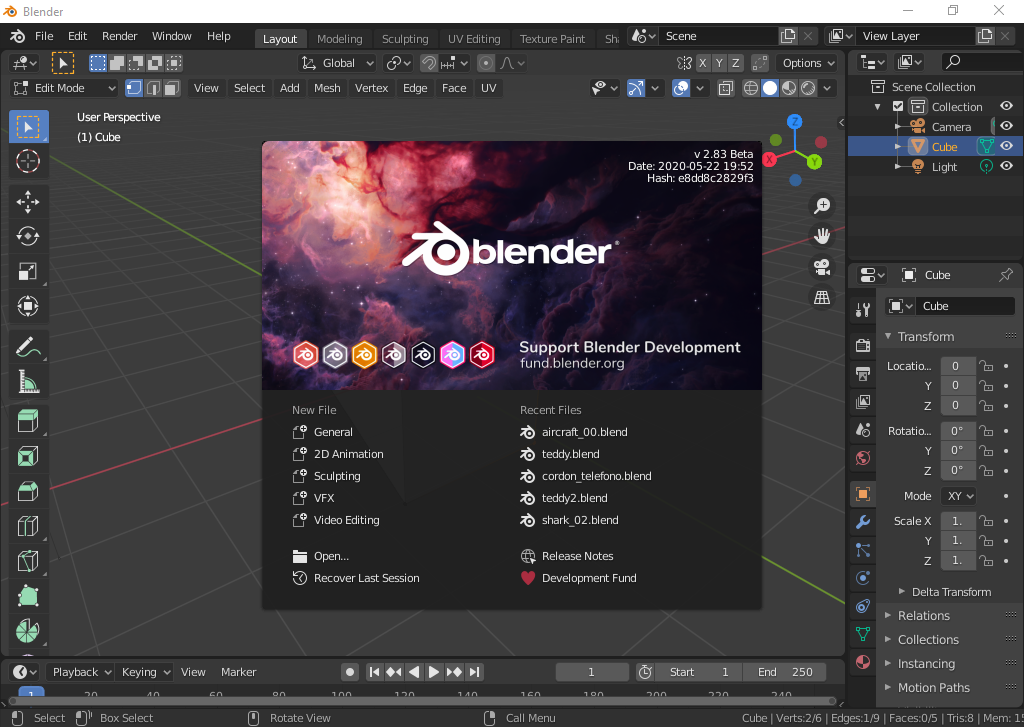The height and width of the screenshot is (727, 1024).
Task: Select the Loop Cut tool
Action: [27, 526]
